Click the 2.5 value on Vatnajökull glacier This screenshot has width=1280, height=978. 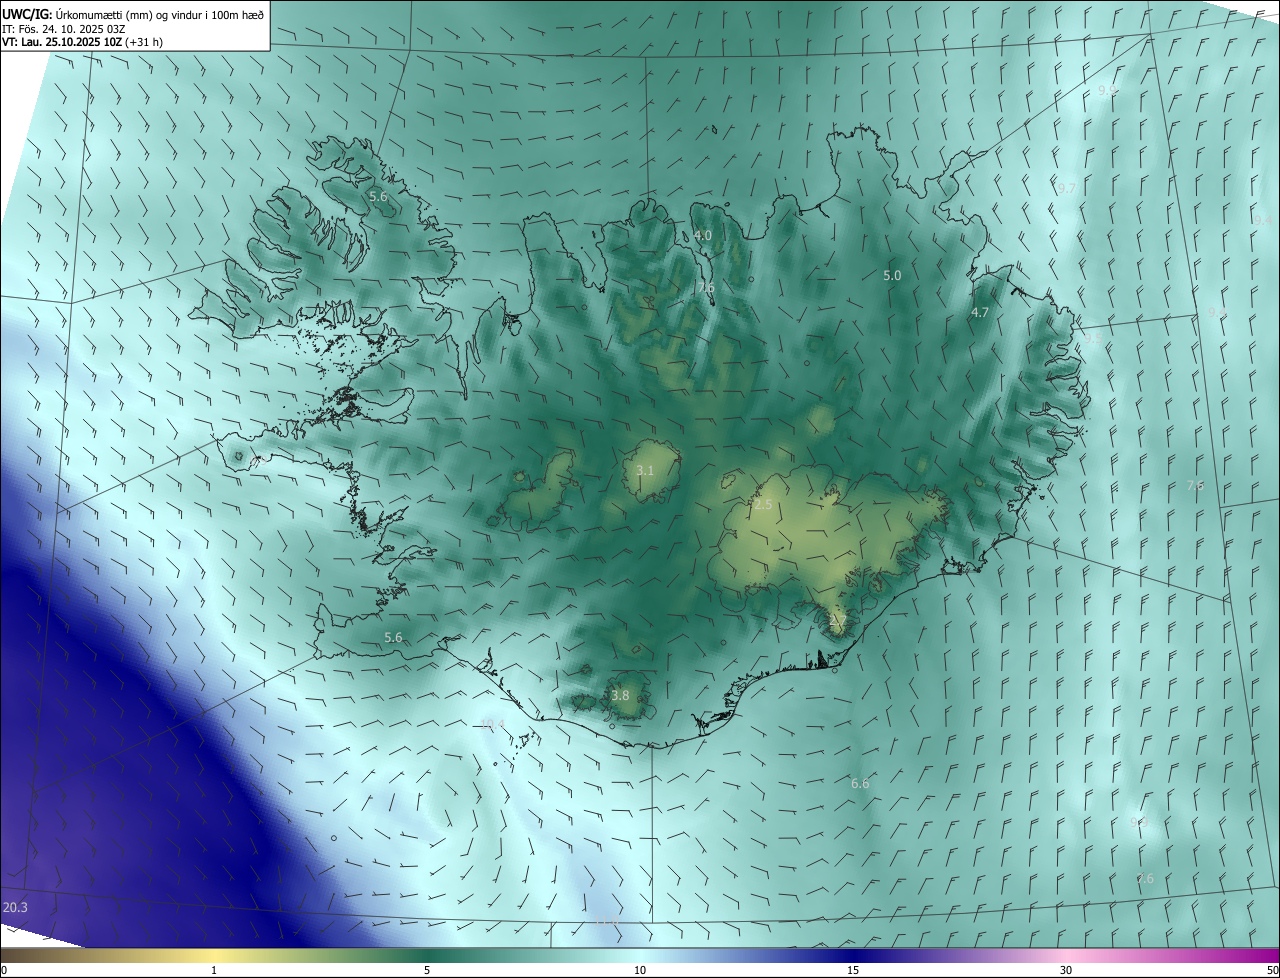coord(763,504)
